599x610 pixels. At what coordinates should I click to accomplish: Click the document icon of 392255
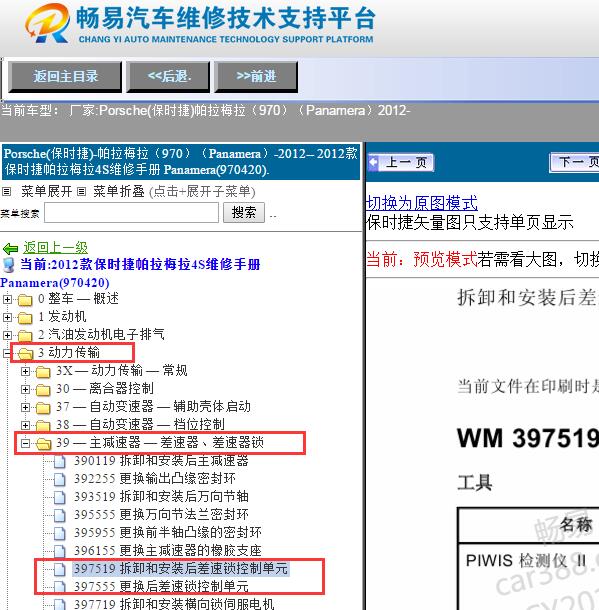point(60,479)
